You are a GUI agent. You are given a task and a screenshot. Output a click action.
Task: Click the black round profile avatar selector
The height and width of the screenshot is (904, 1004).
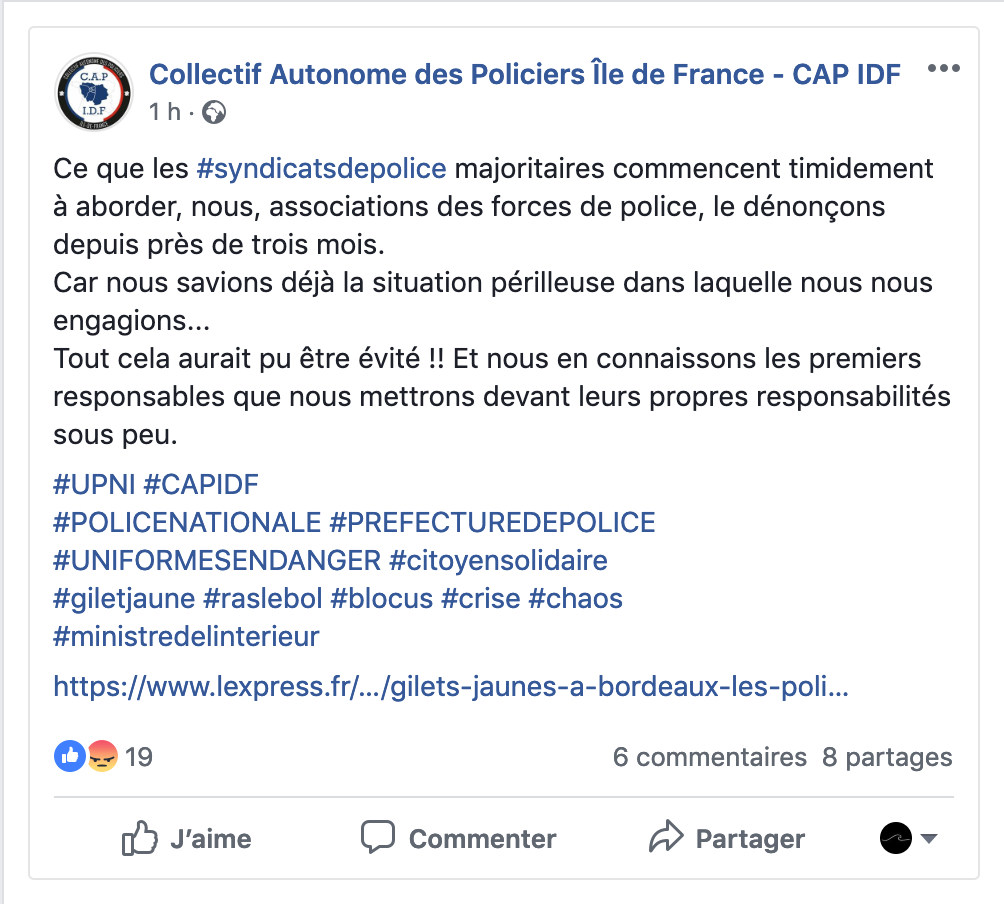tap(896, 838)
